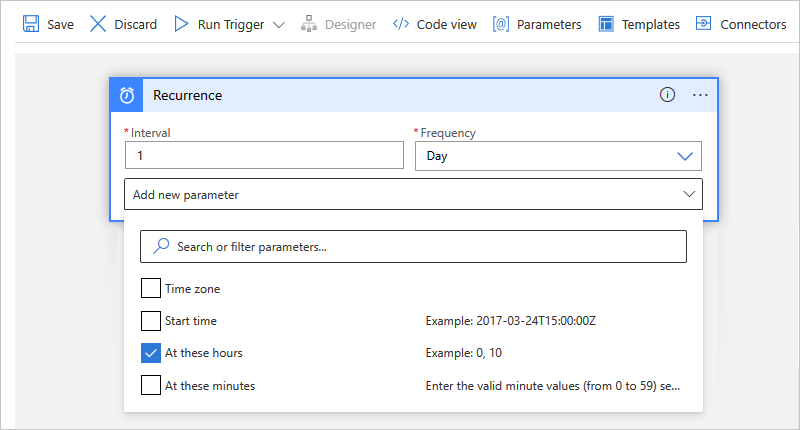800x430 pixels.
Task: Focus the Search or filter parameters box
Action: click(x=413, y=246)
